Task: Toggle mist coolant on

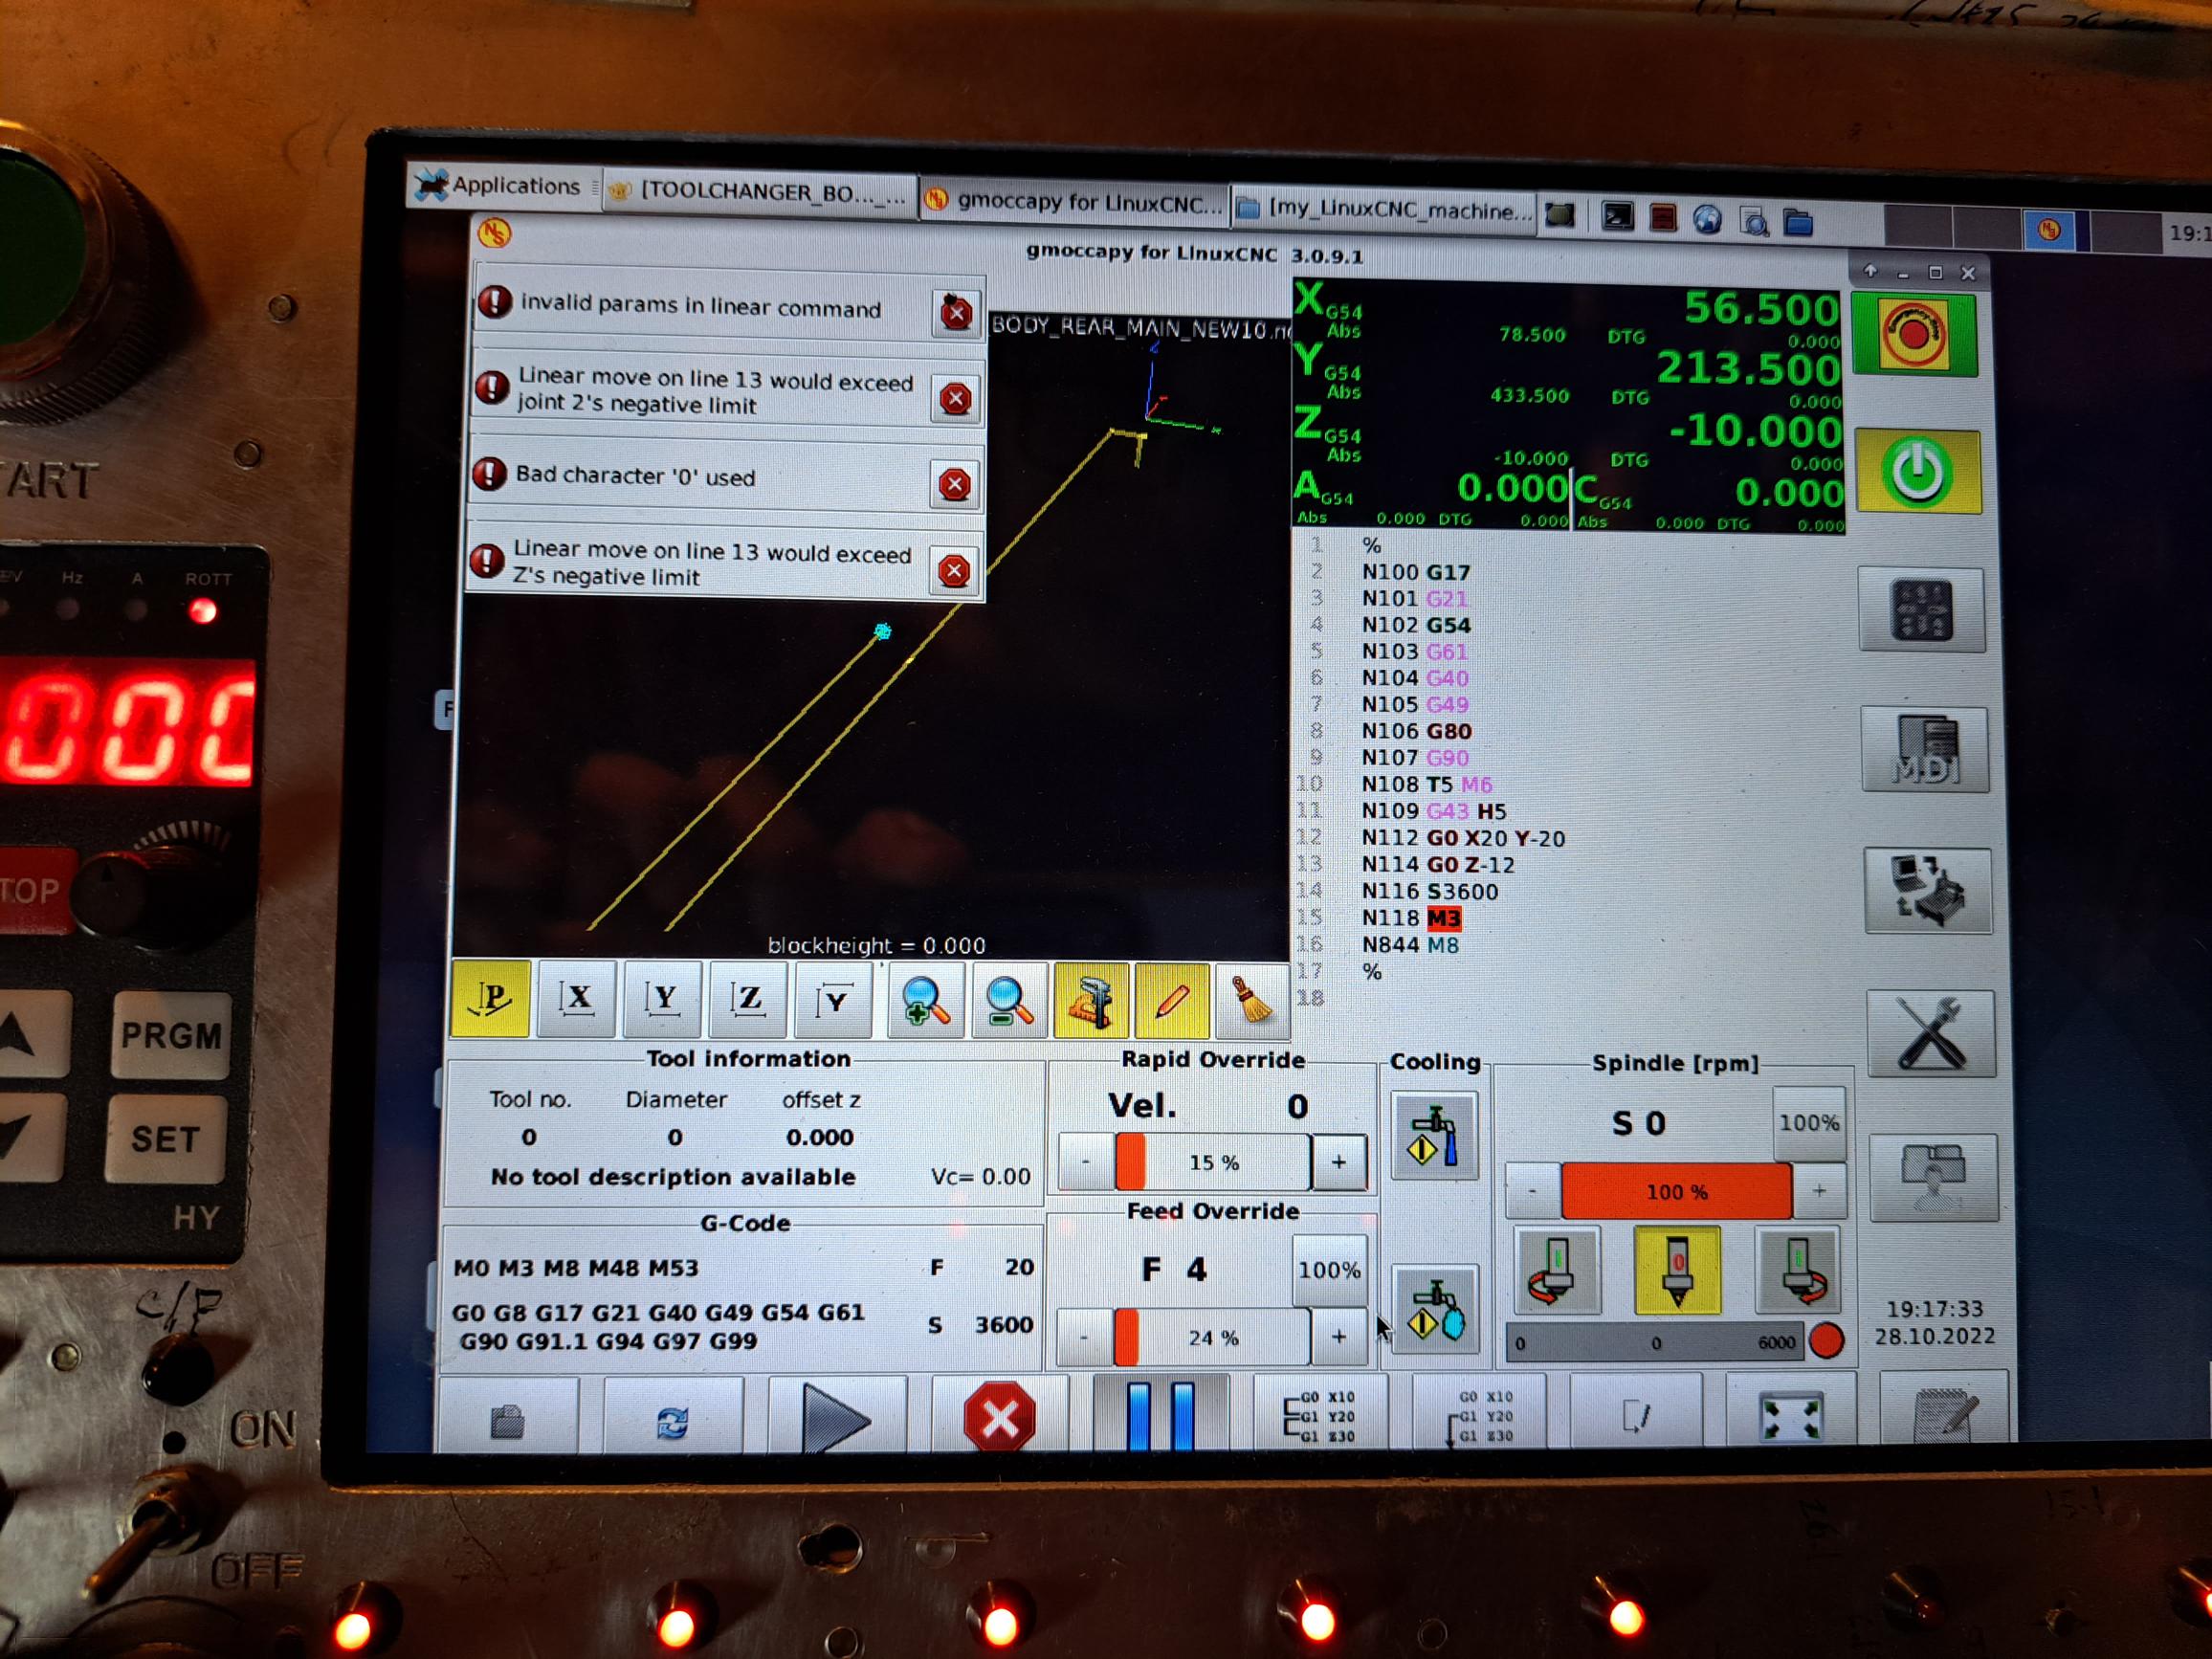Action: [1434, 1310]
